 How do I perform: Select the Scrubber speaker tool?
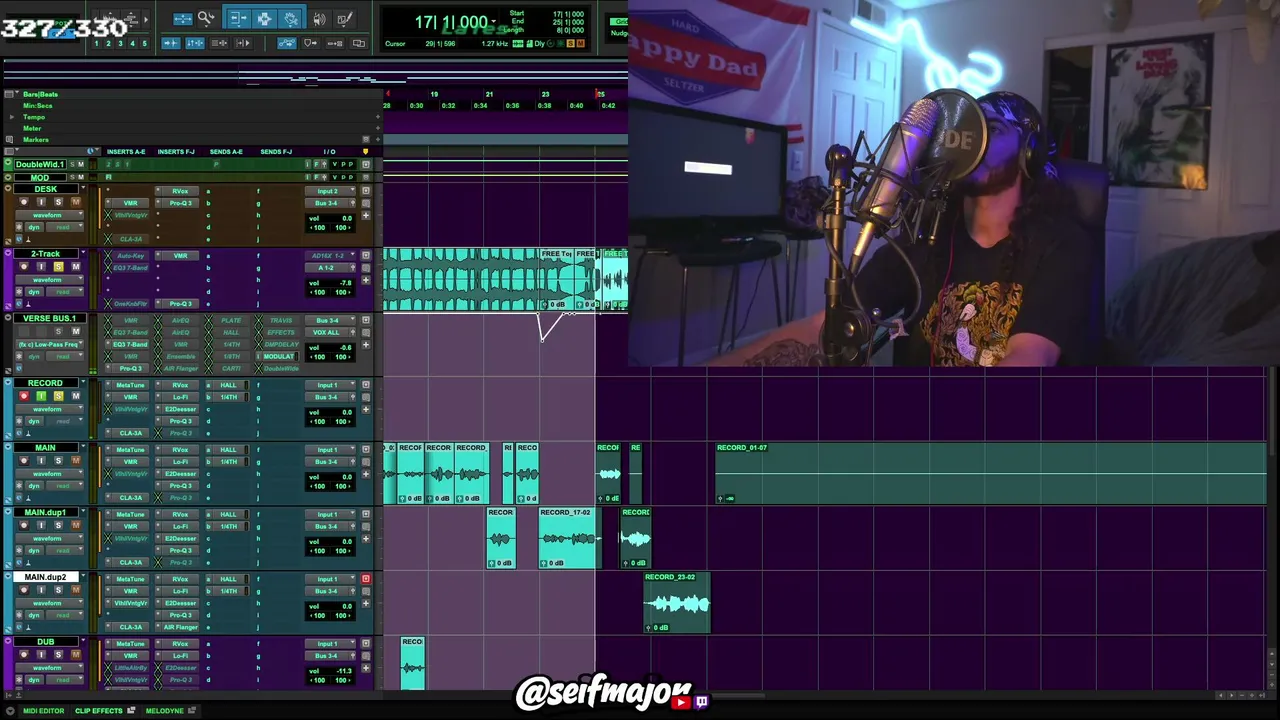pos(319,18)
